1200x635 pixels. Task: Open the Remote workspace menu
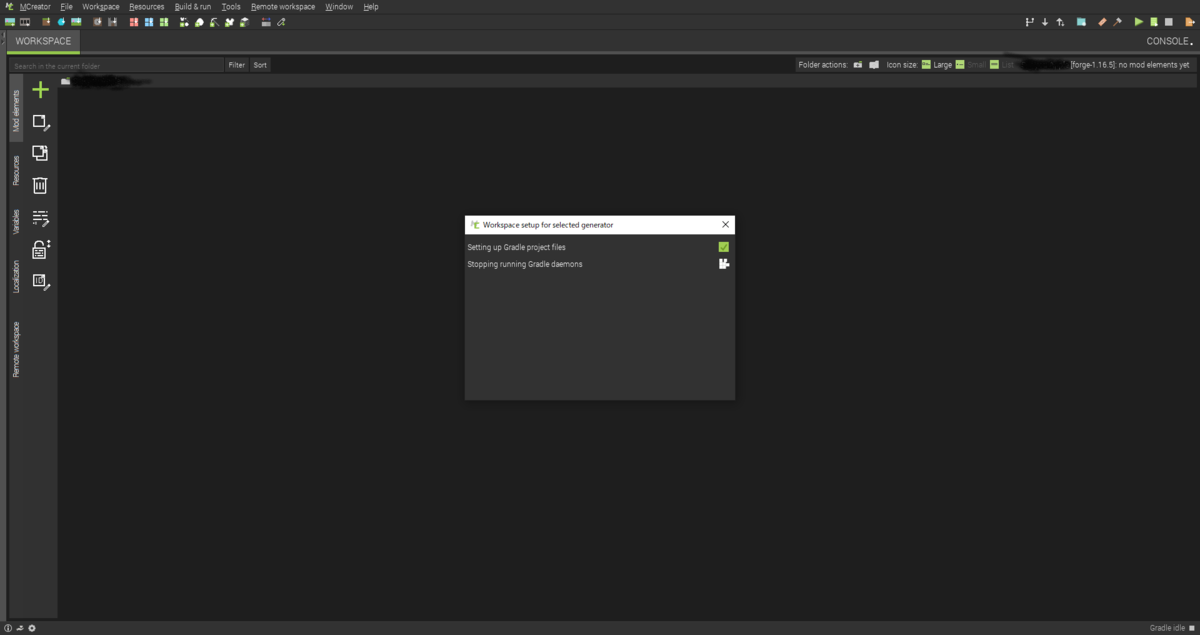click(283, 7)
